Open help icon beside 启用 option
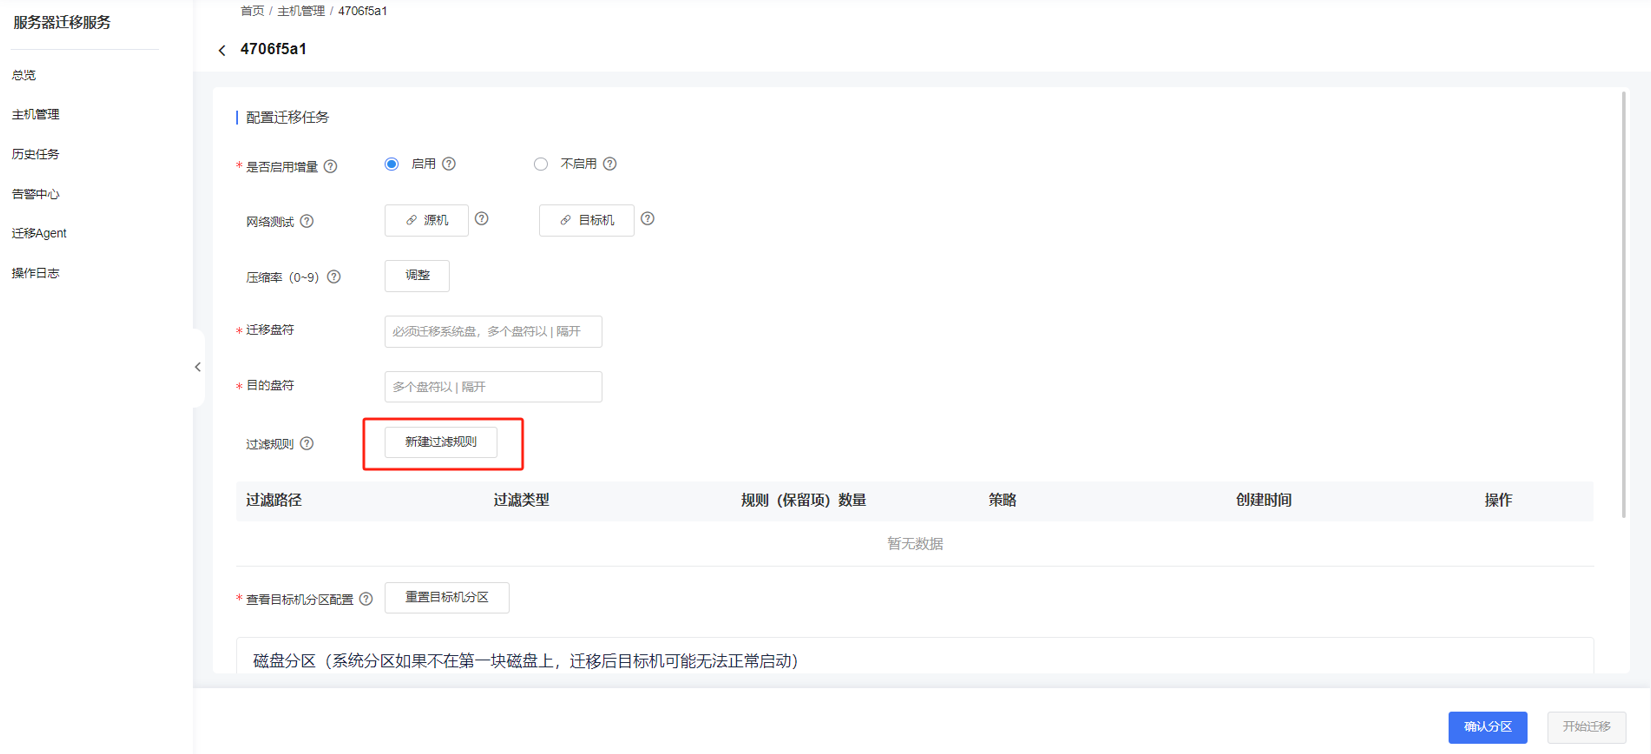Image resolution: width=1651 pixels, height=754 pixels. (449, 164)
